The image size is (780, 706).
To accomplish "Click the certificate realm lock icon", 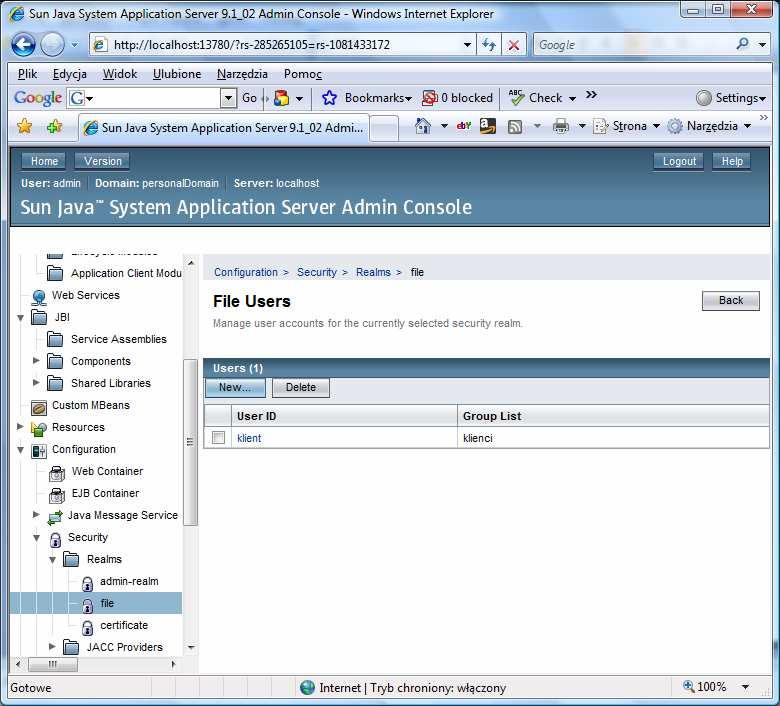I will pyautogui.click(x=87, y=627).
